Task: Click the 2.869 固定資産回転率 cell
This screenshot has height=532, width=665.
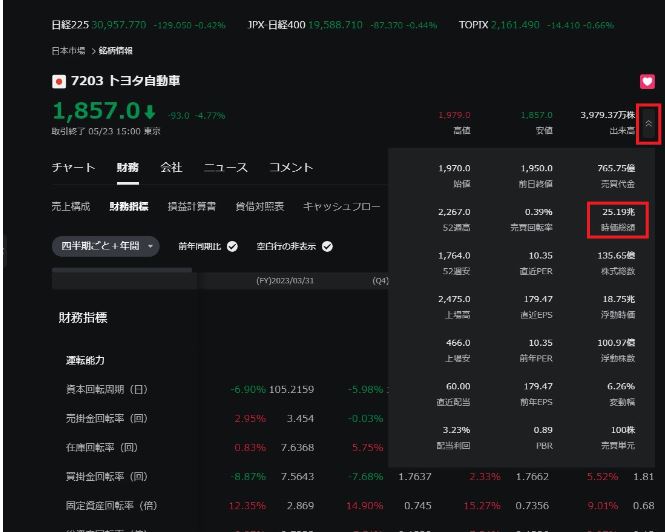Action: pyautogui.click(x=301, y=506)
